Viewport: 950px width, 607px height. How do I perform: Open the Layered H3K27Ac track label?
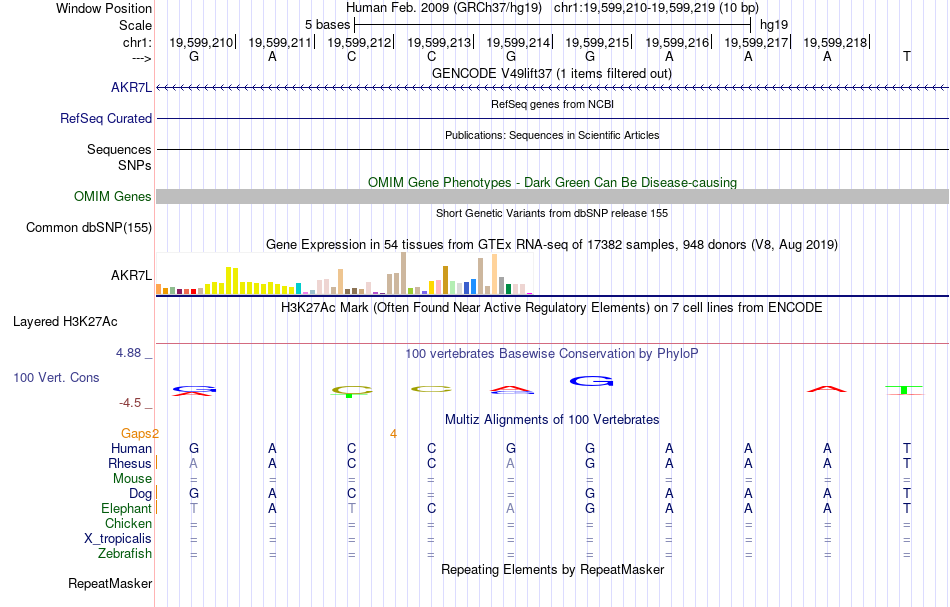[x=65, y=322]
